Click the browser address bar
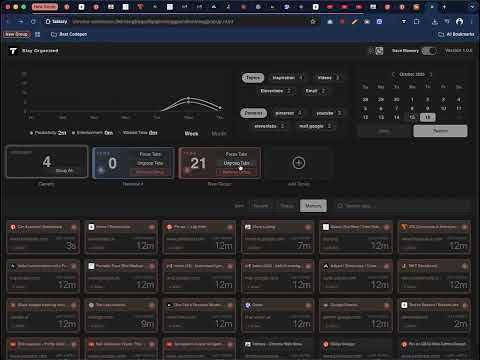 [180, 22]
